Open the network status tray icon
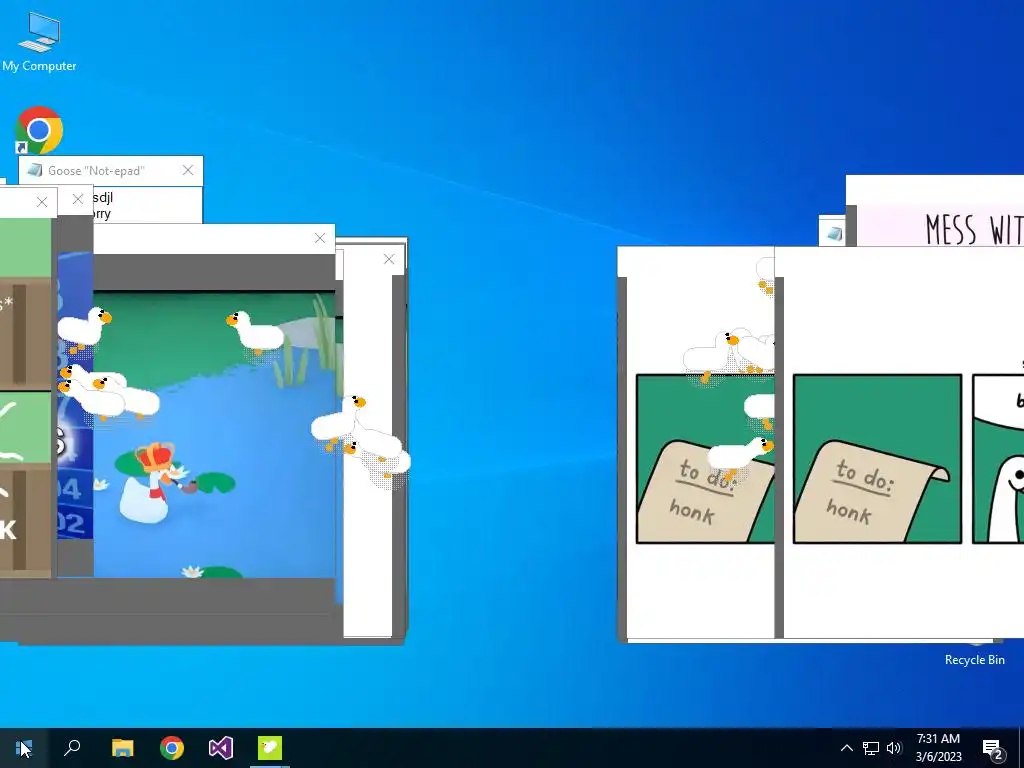 [871, 748]
